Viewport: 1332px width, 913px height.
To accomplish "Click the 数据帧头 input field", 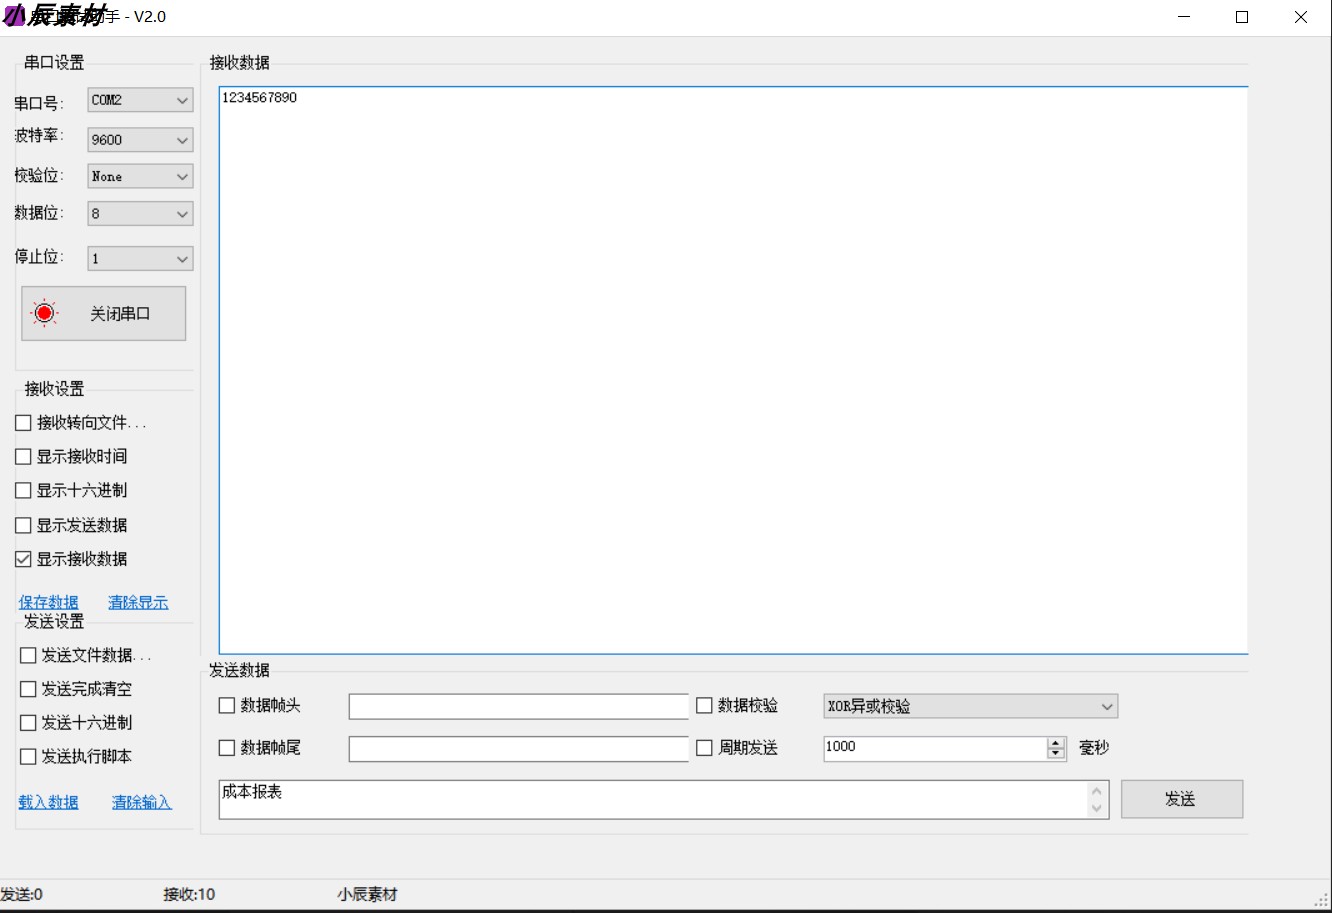I will coord(518,706).
